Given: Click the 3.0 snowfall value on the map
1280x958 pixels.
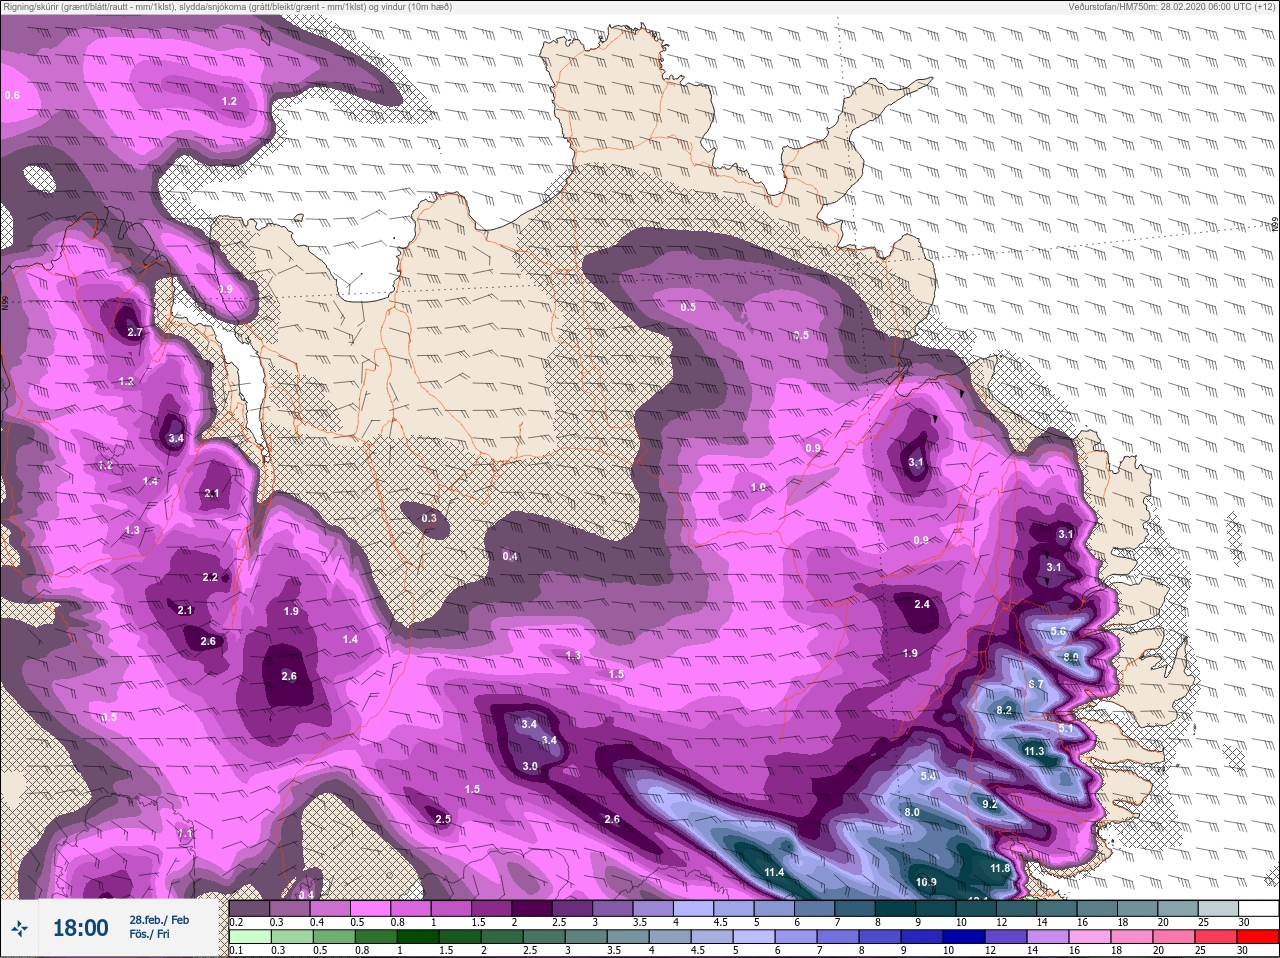Looking at the screenshot, I should [x=530, y=767].
